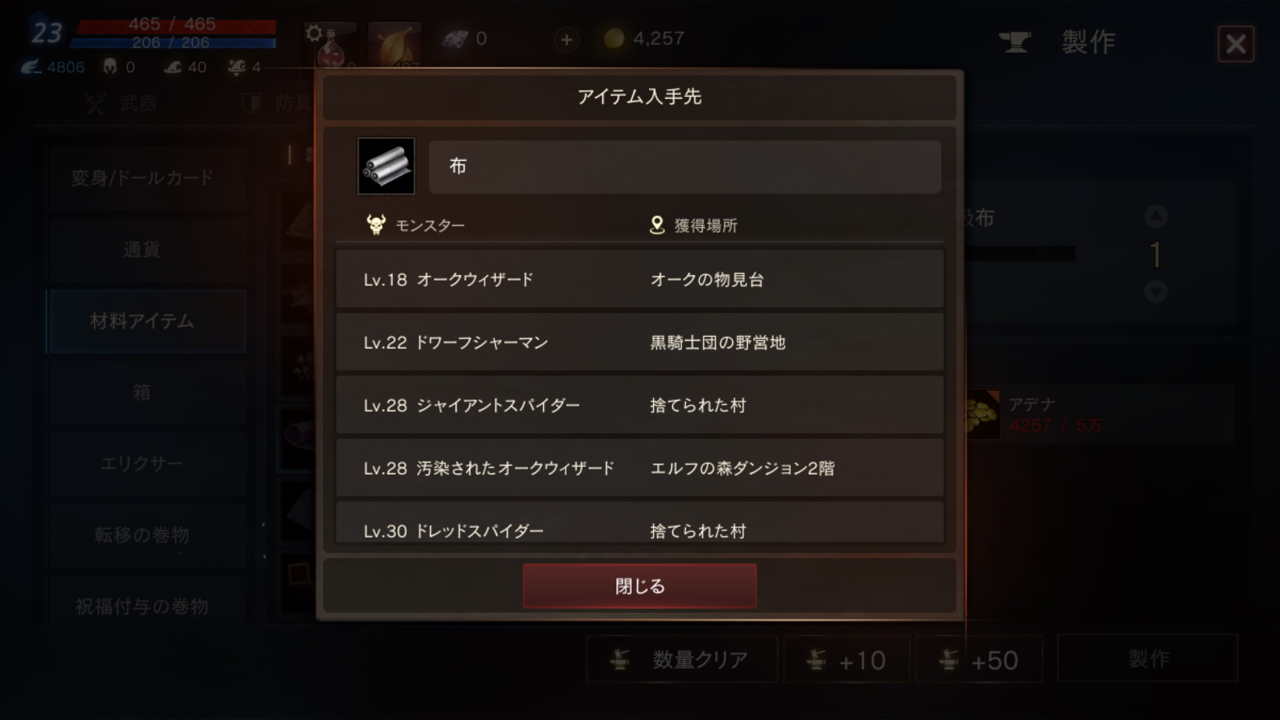Click the アデナ coin material icon
The image size is (1280, 720).
(981, 414)
